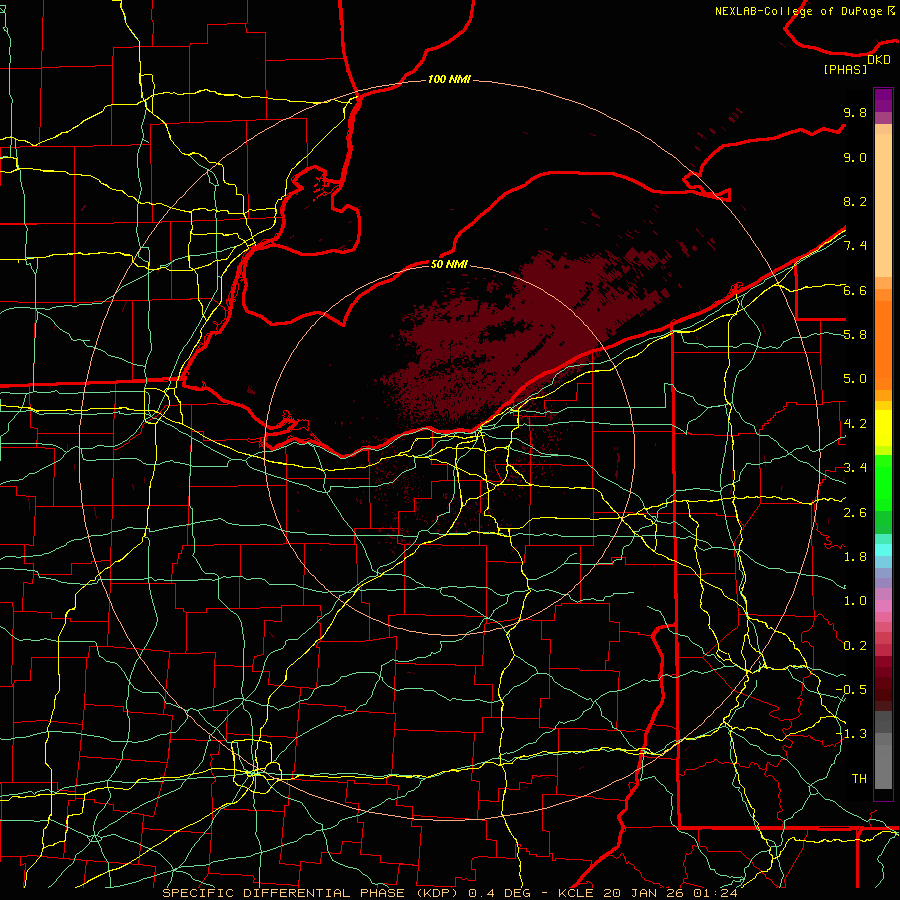Select the 1.0 legend value
The image size is (900, 900).
click(x=855, y=601)
